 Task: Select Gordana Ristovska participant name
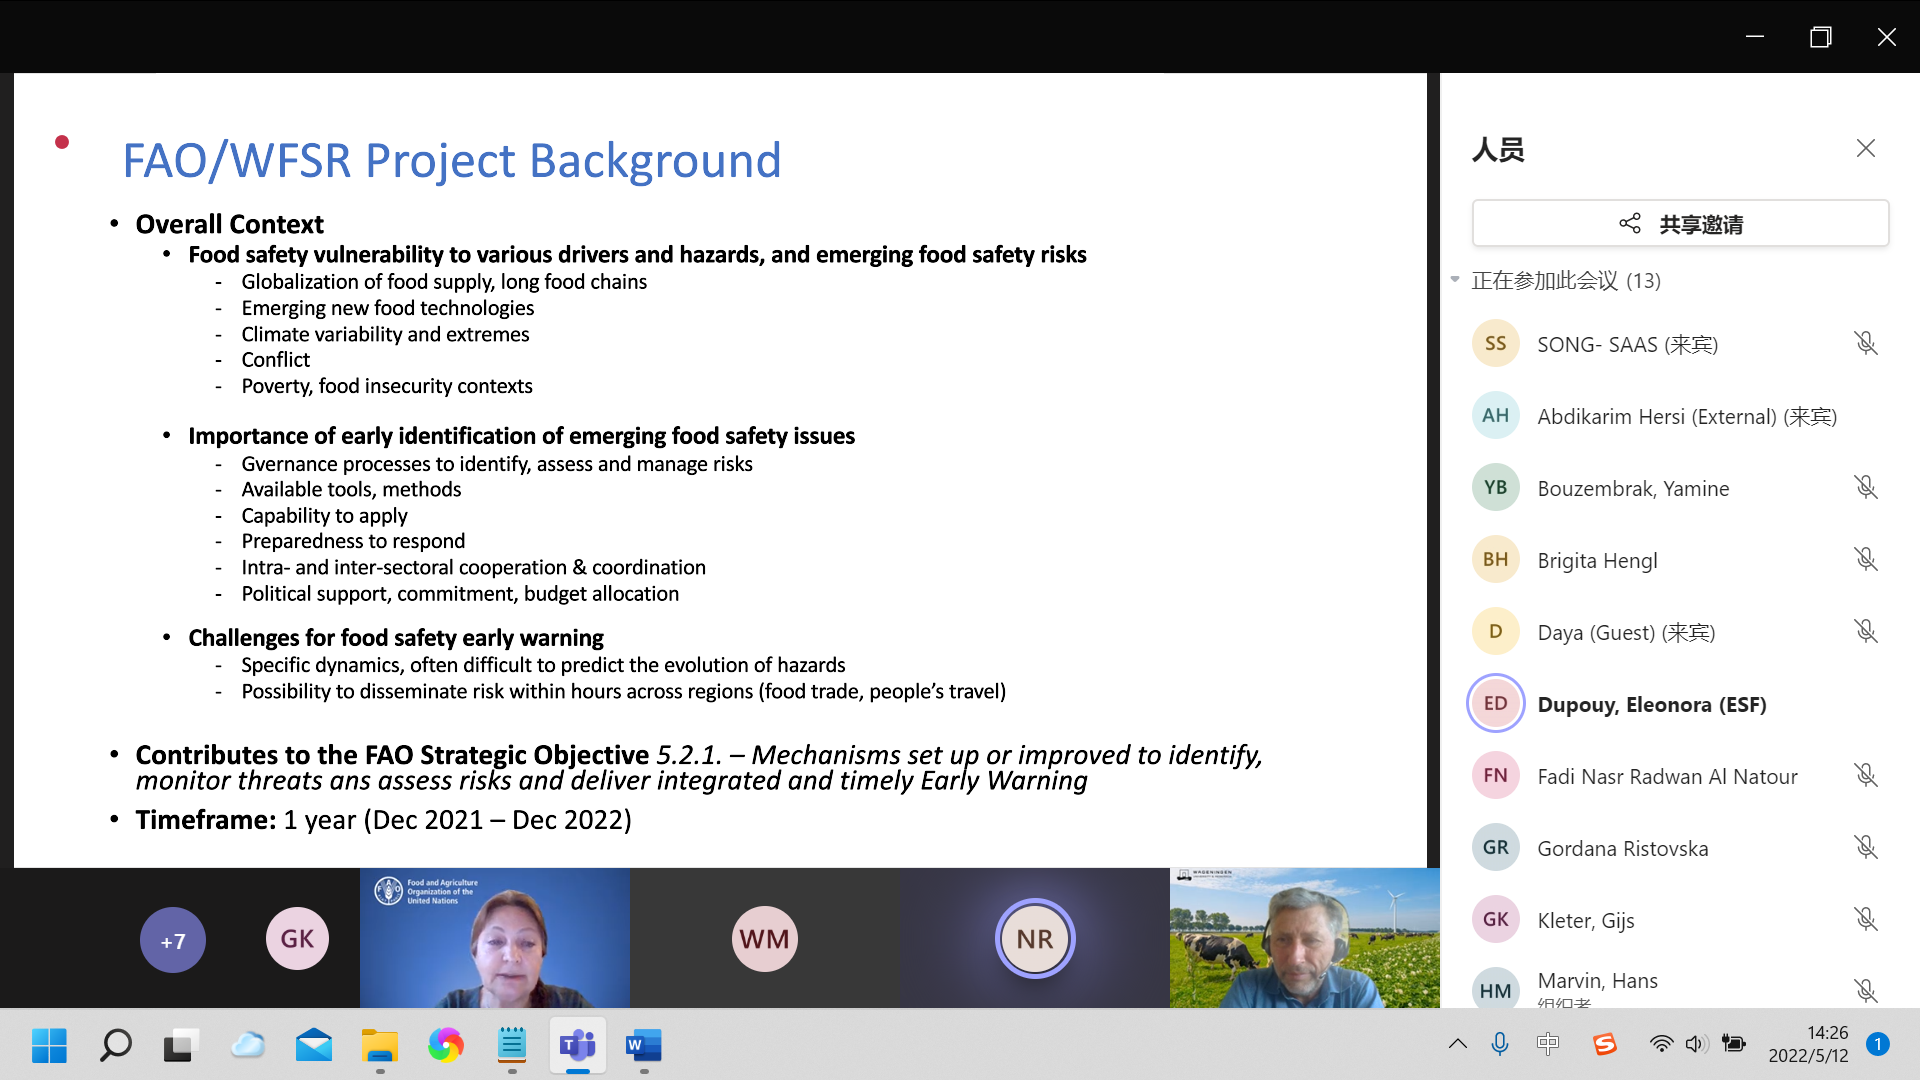(x=1623, y=848)
